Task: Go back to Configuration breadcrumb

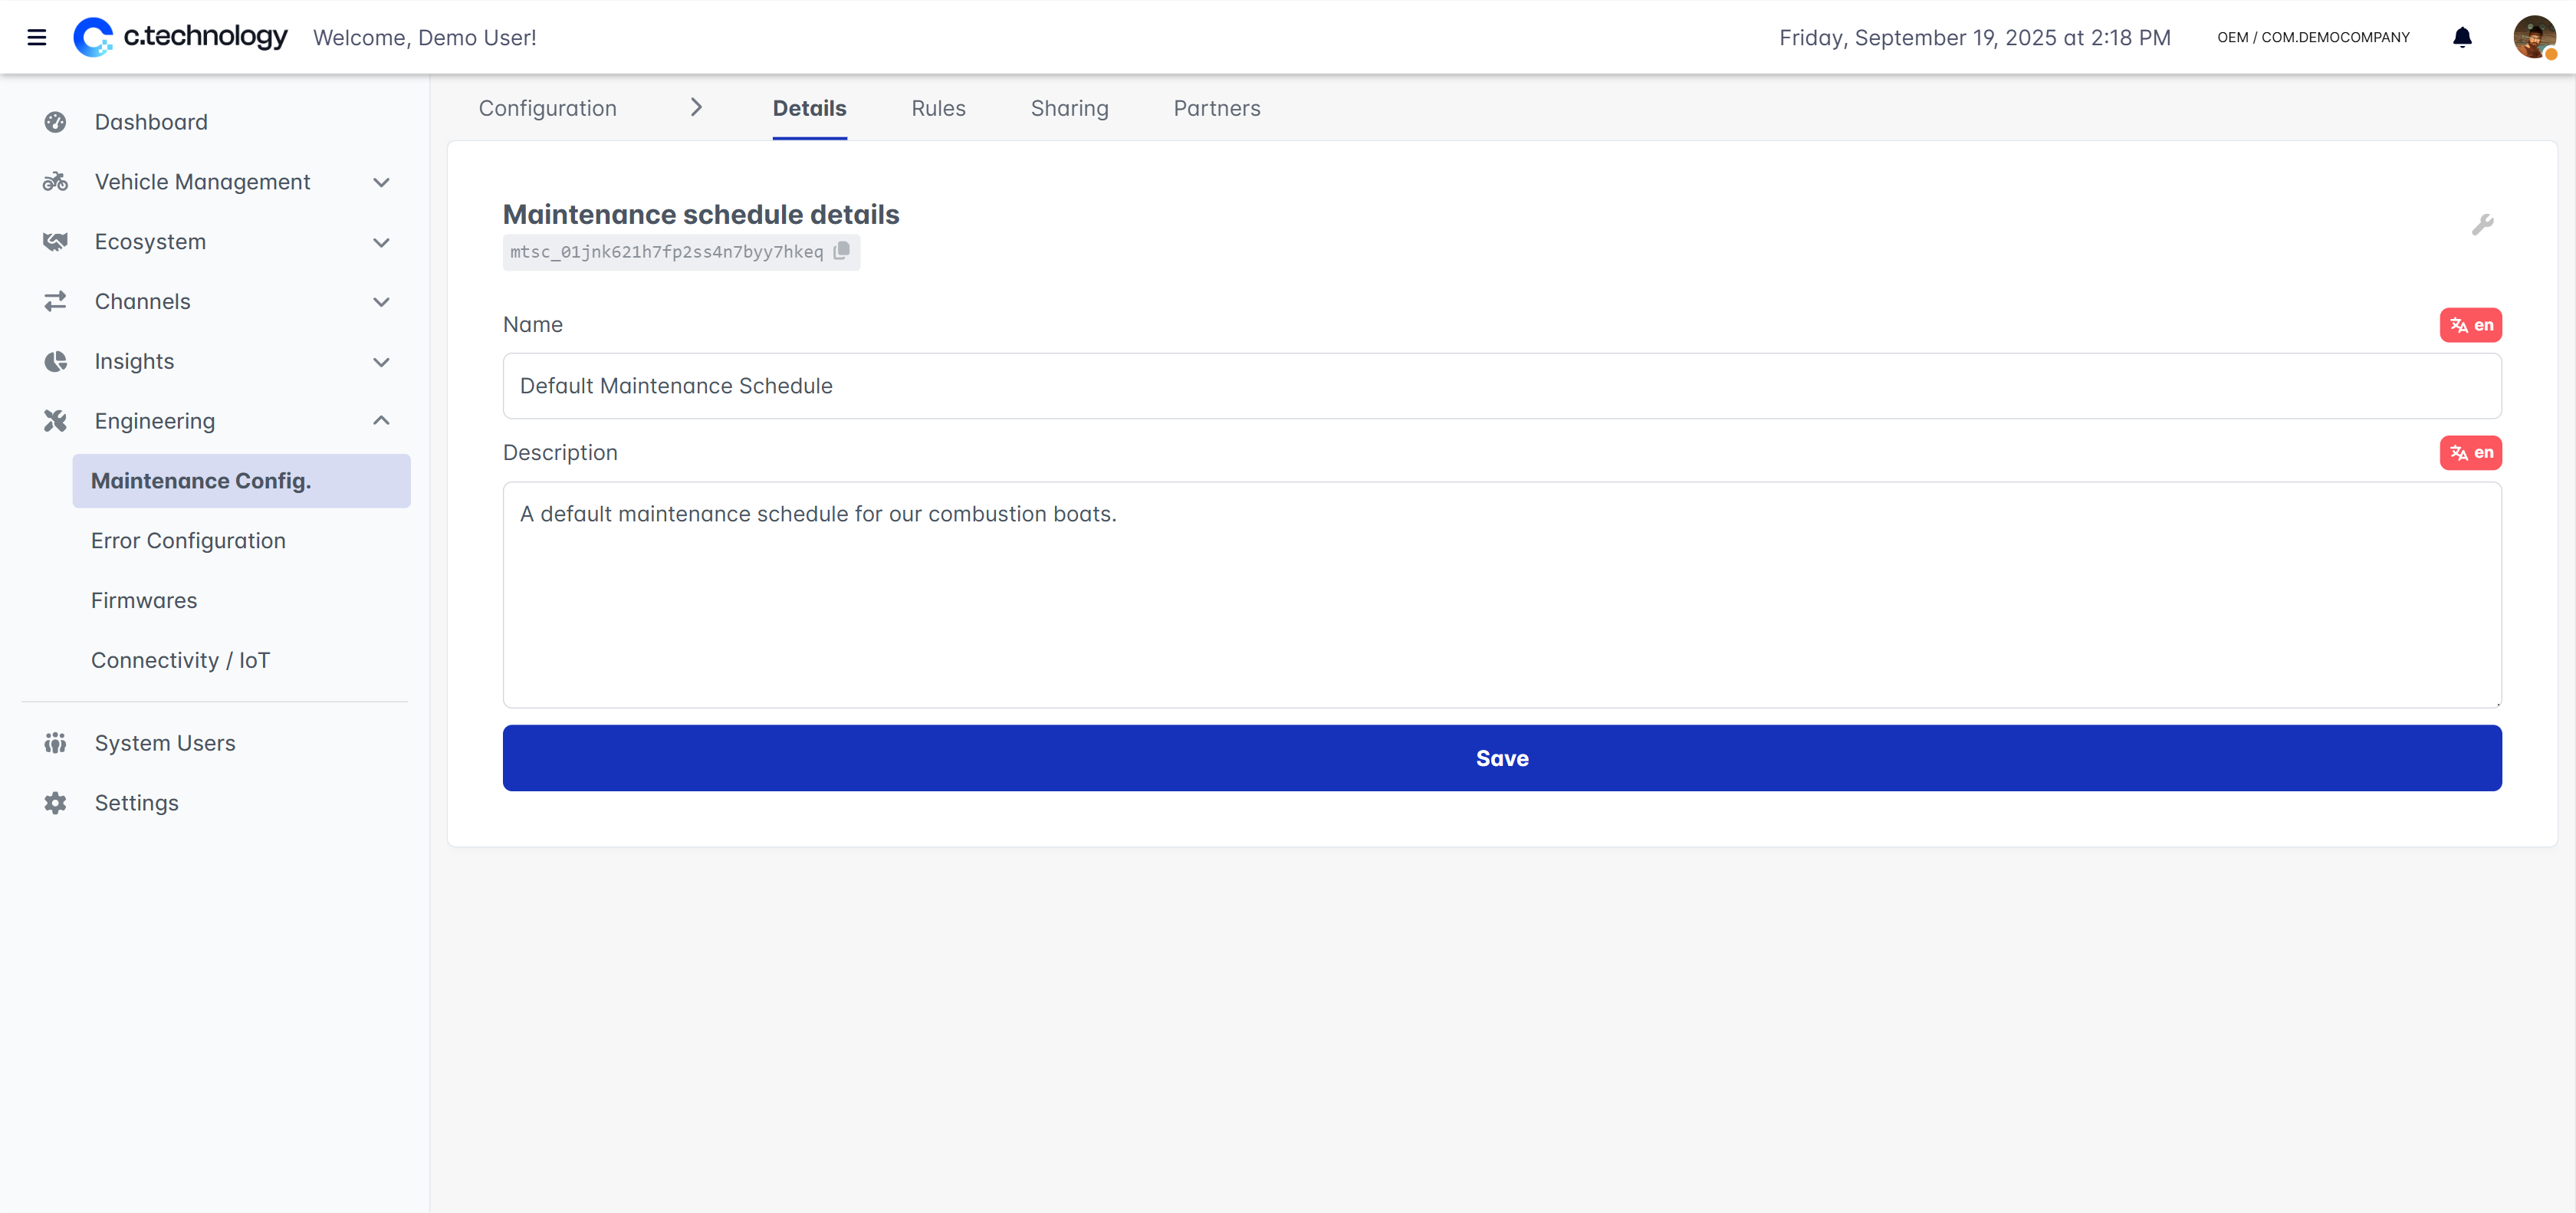Action: pyautogui.click(x=547, y=108)
